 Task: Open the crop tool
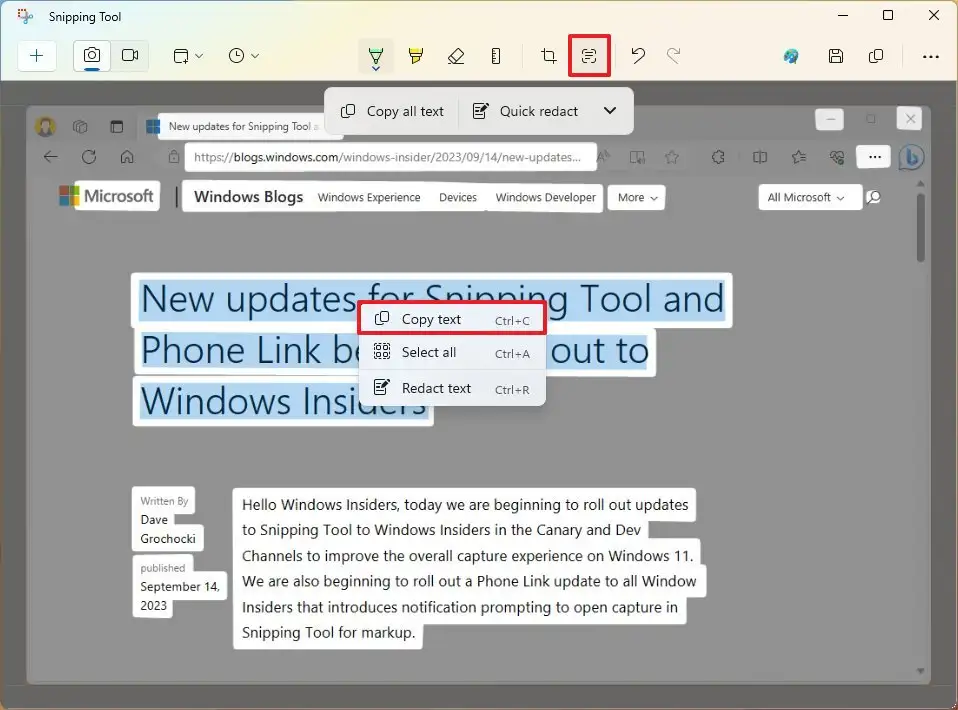point(547,56)
